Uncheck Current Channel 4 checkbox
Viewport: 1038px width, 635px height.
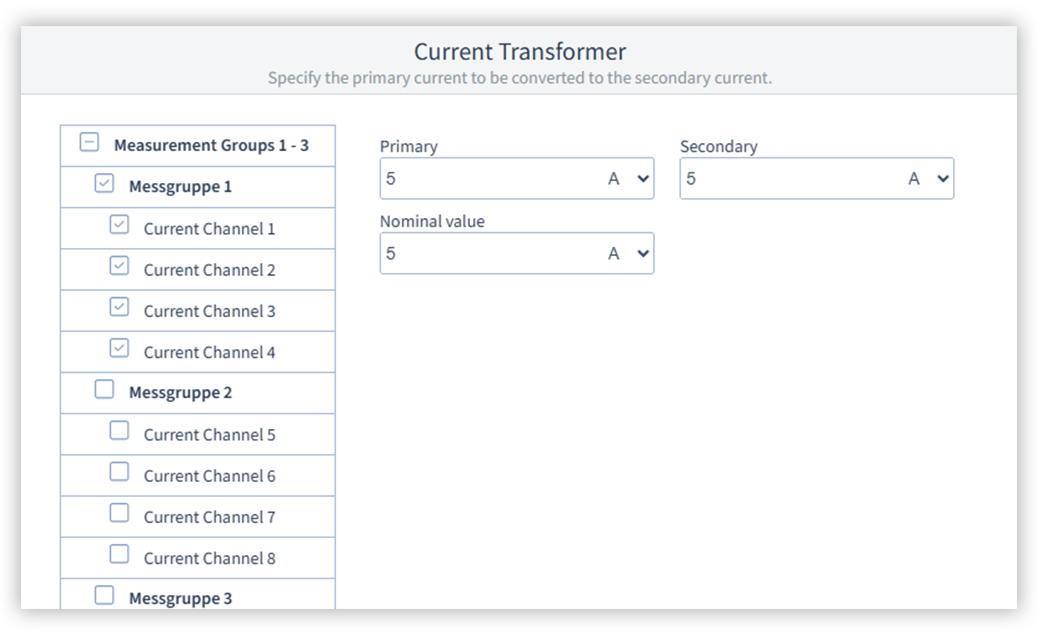[119, 348]
